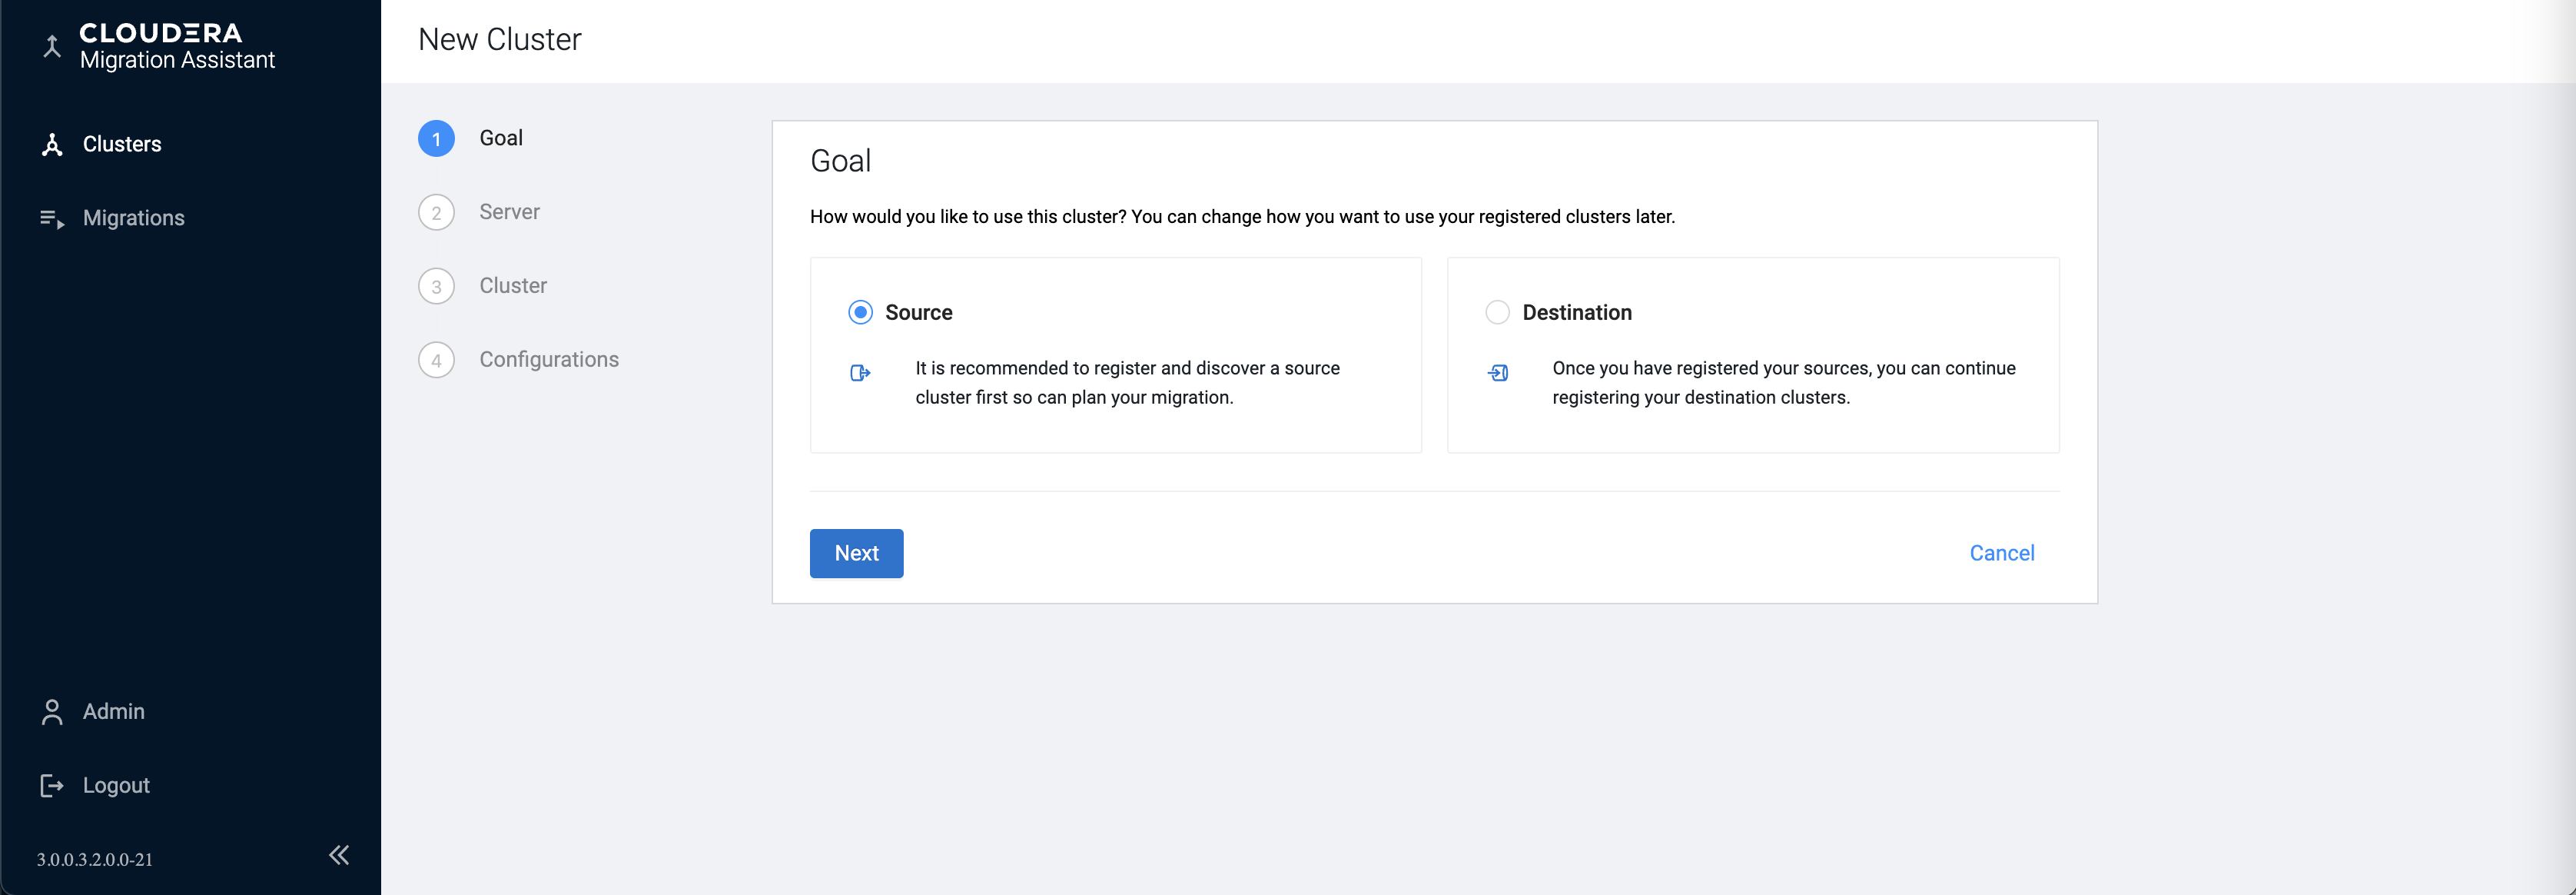Click the Logout arrow icon
2576x895 pixels.
click(x=52, y=786)
